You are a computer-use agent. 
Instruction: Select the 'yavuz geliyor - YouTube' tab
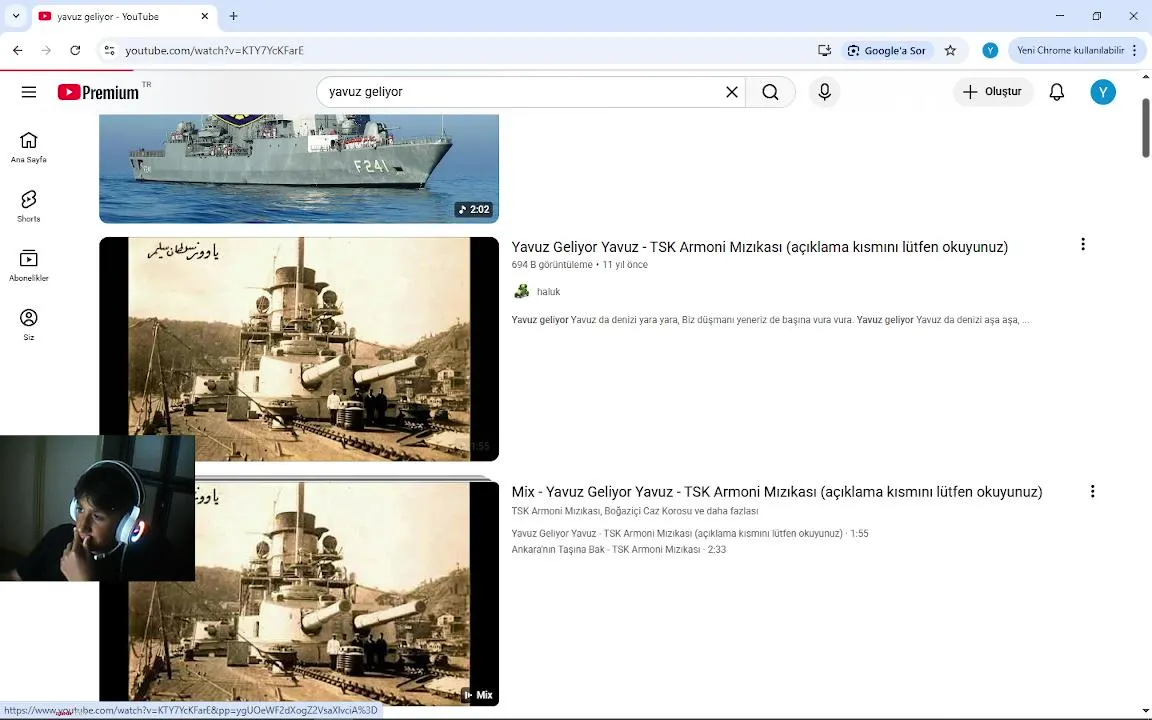click(123, 16)
